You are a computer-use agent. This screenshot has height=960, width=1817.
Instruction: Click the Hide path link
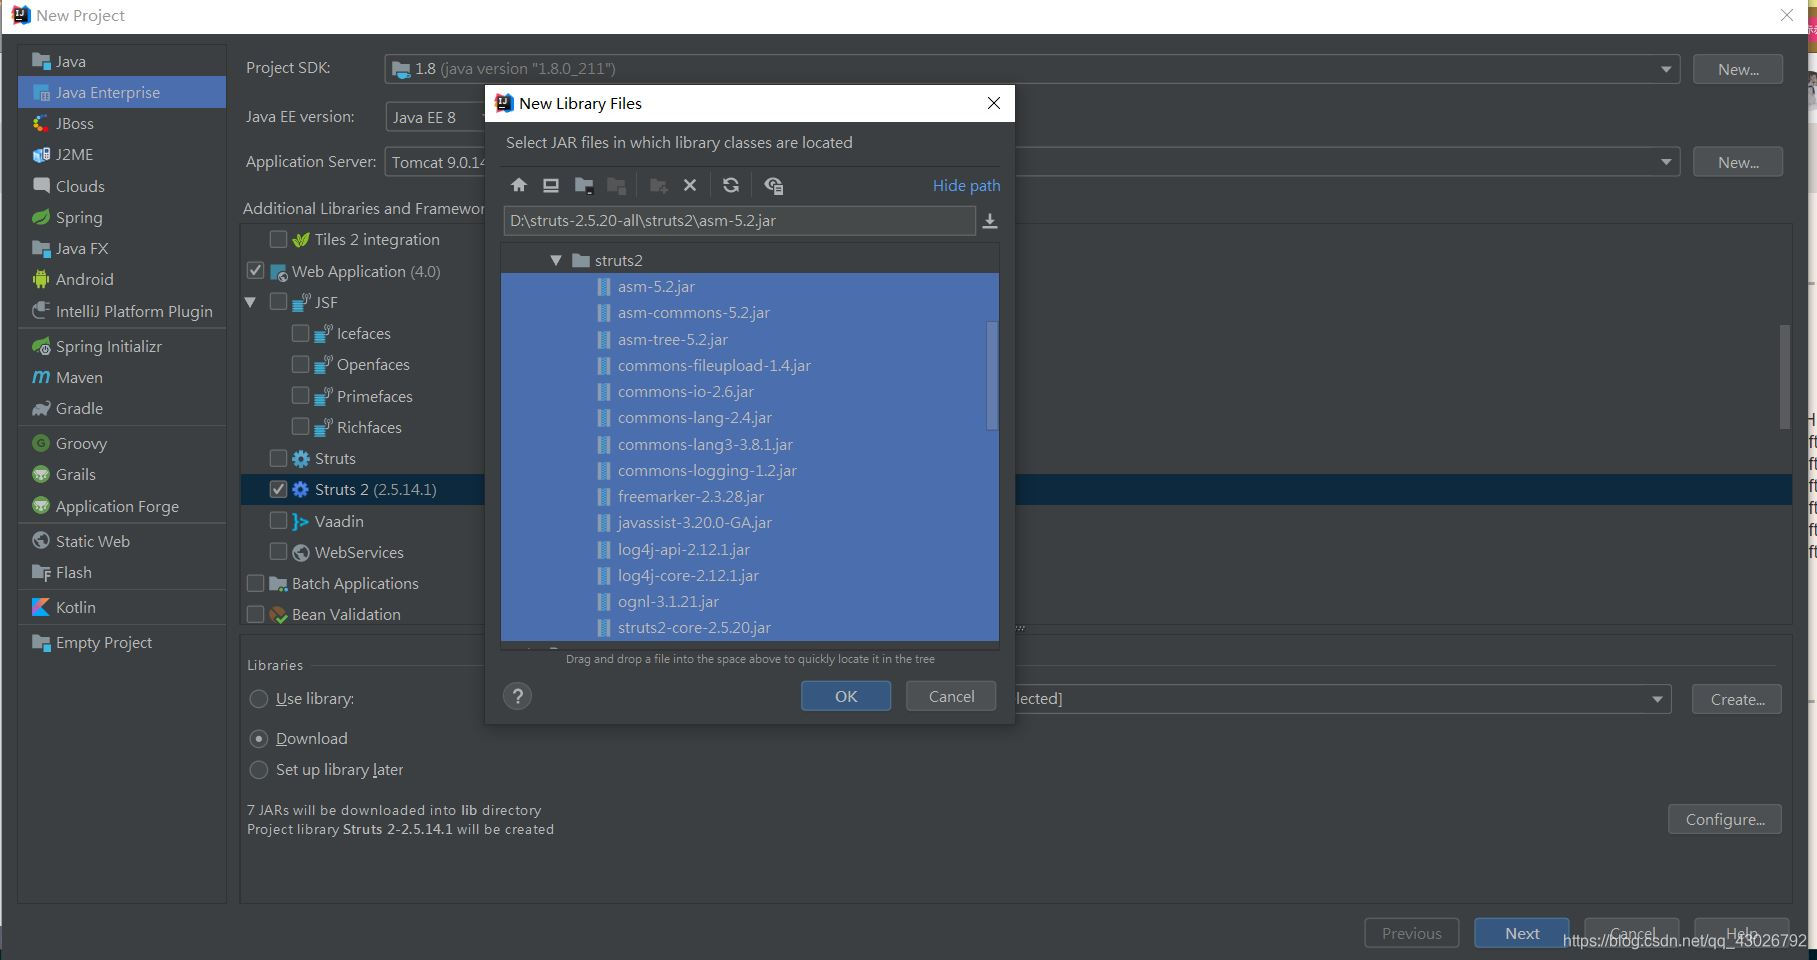coord(966,185)
